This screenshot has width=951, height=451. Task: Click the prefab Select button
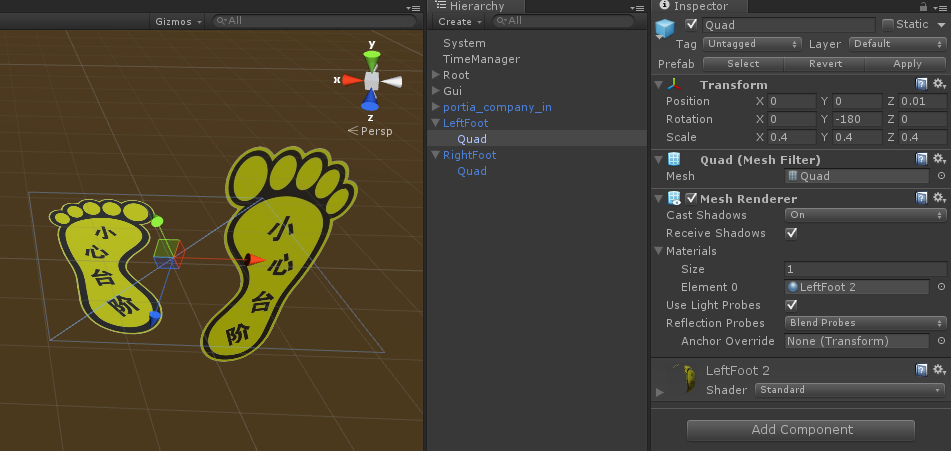click(x=743, y=64)
